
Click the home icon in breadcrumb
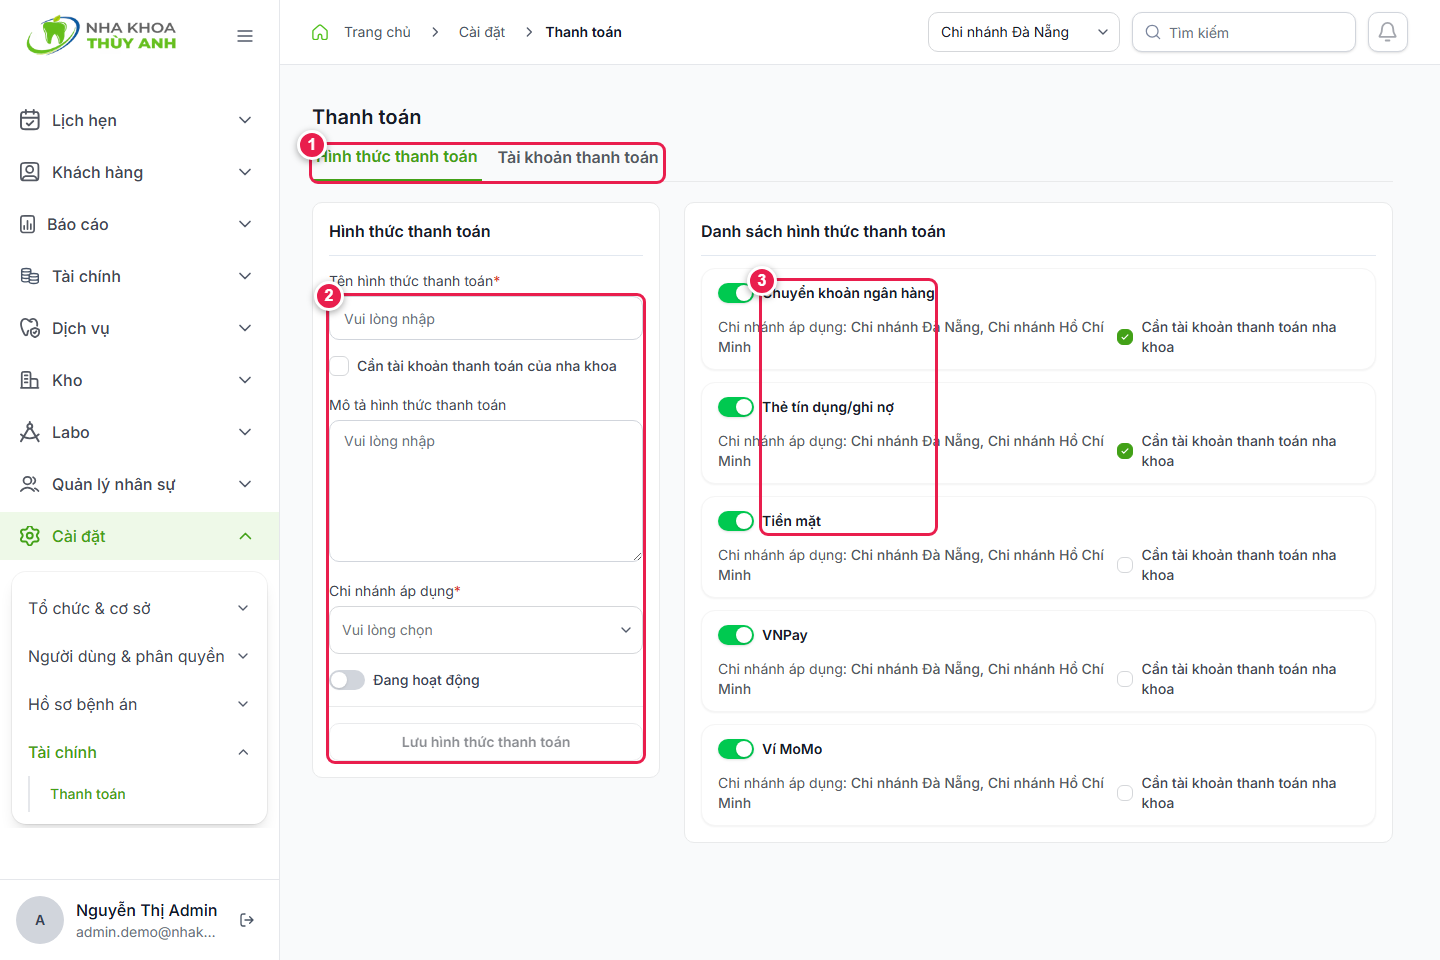point(320,32)
